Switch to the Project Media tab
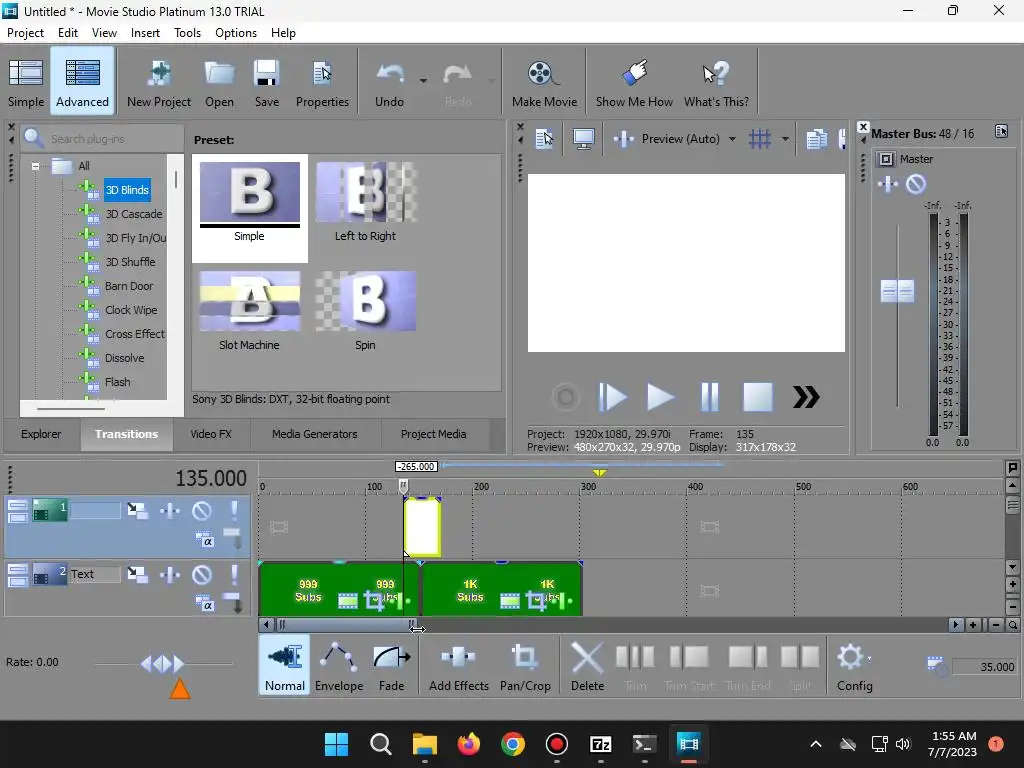The width and height of the screenshot is (1024, 768). [x=434, y=434]
